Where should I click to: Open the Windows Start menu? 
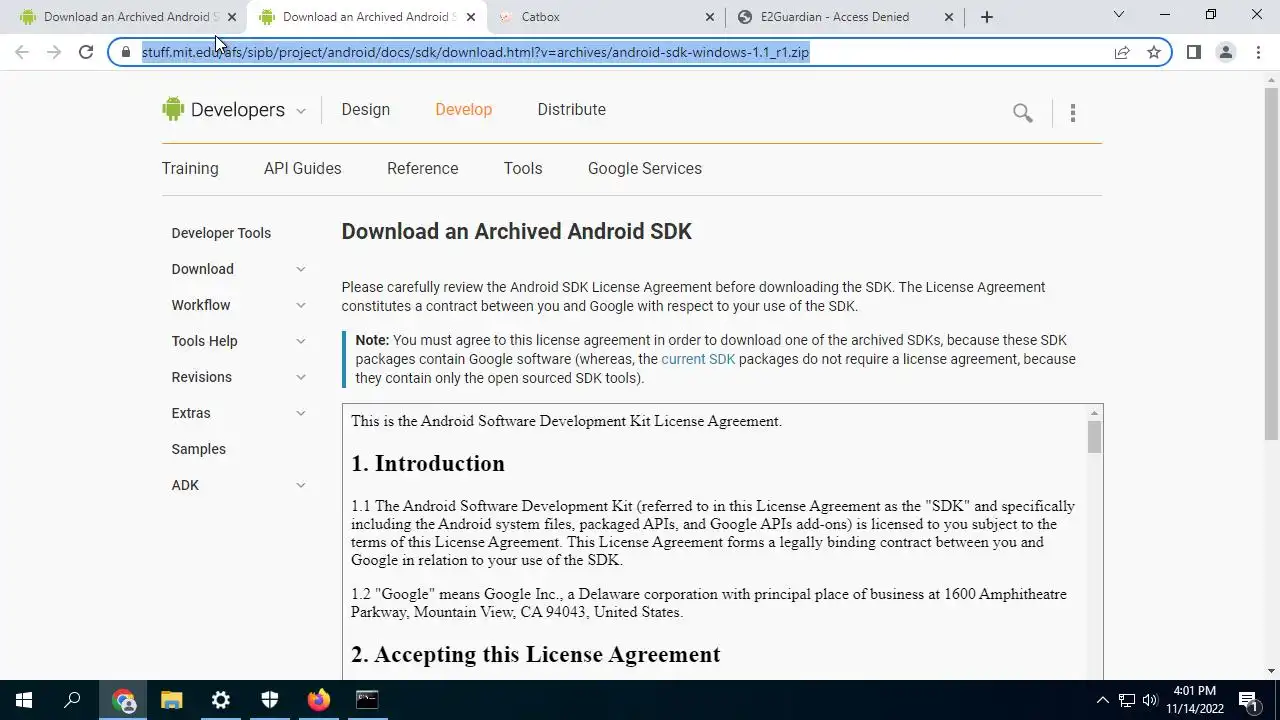coord(24,700)
